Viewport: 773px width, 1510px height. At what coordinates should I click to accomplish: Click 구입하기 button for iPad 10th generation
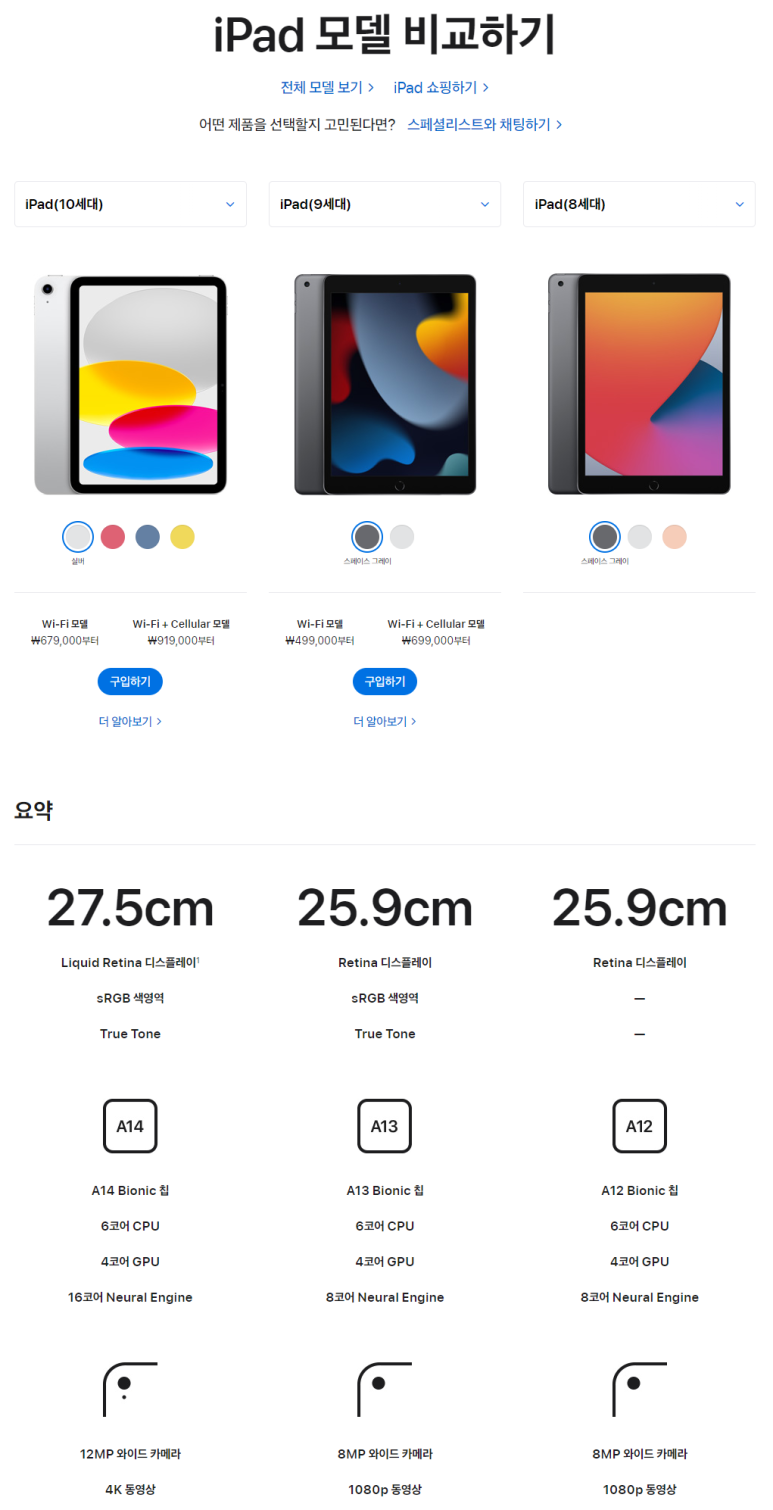tap(130, 681)
